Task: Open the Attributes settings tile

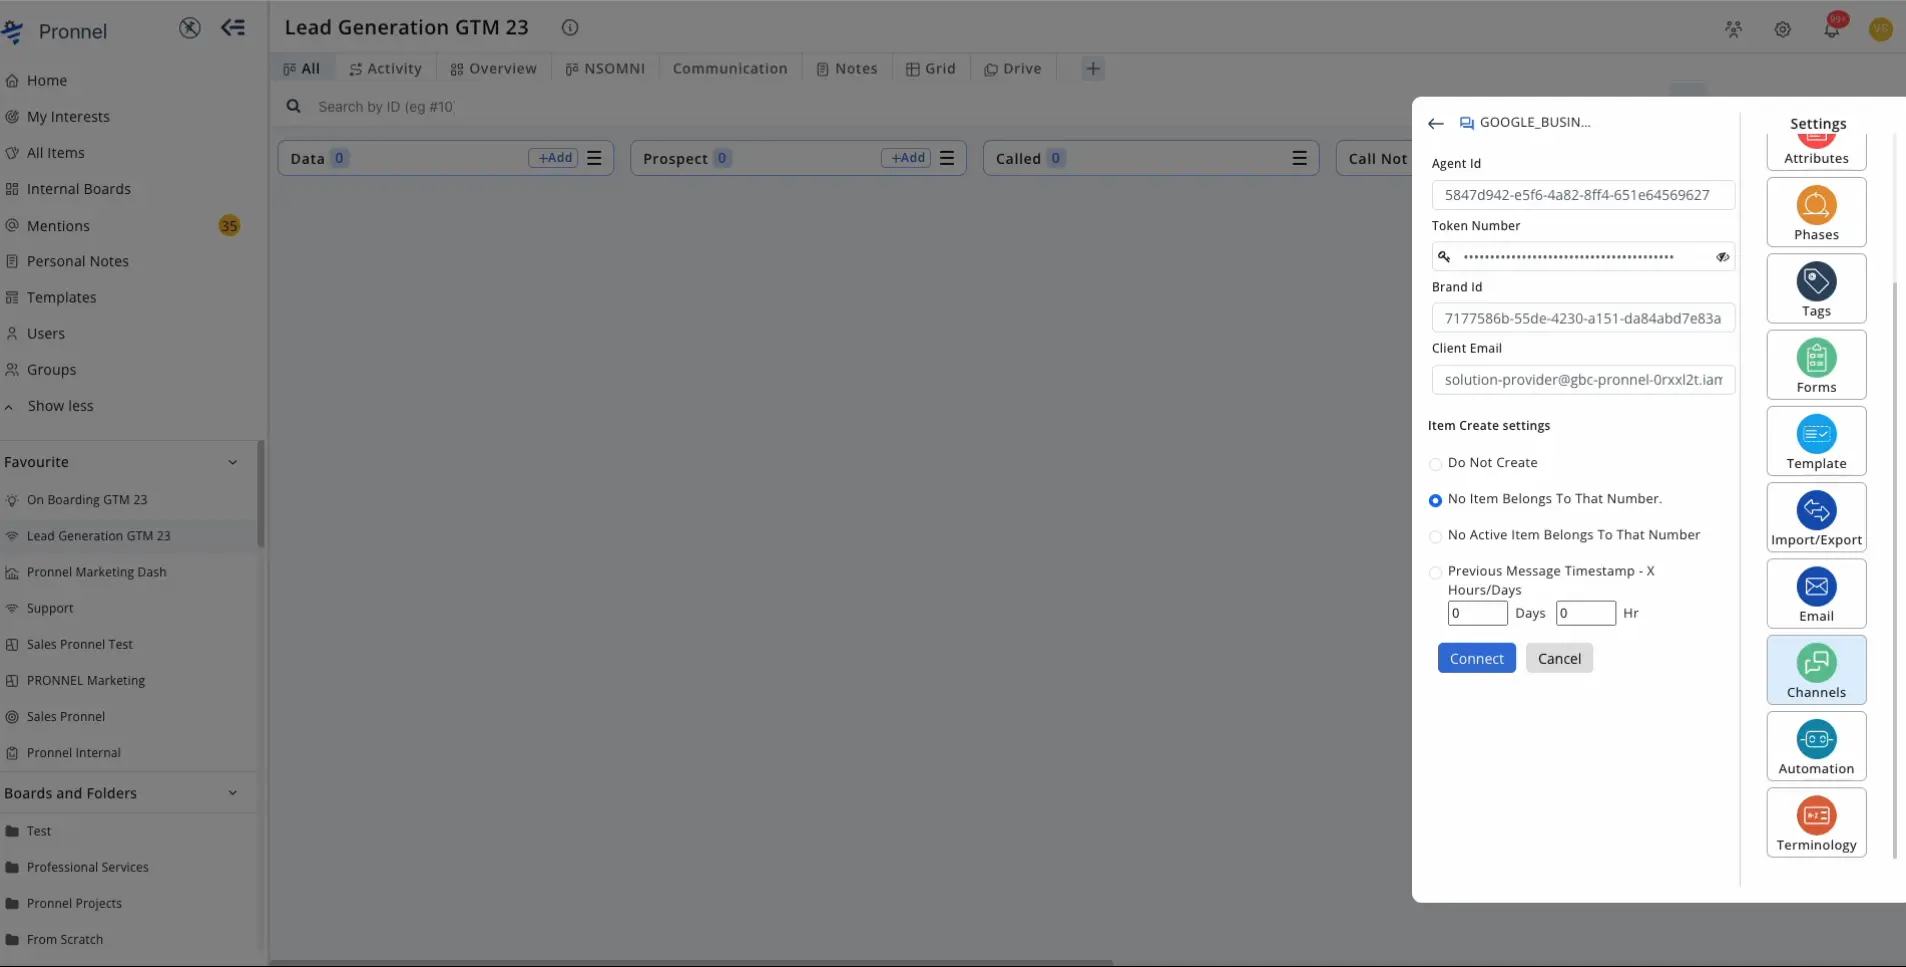Action: [1816, 150]
